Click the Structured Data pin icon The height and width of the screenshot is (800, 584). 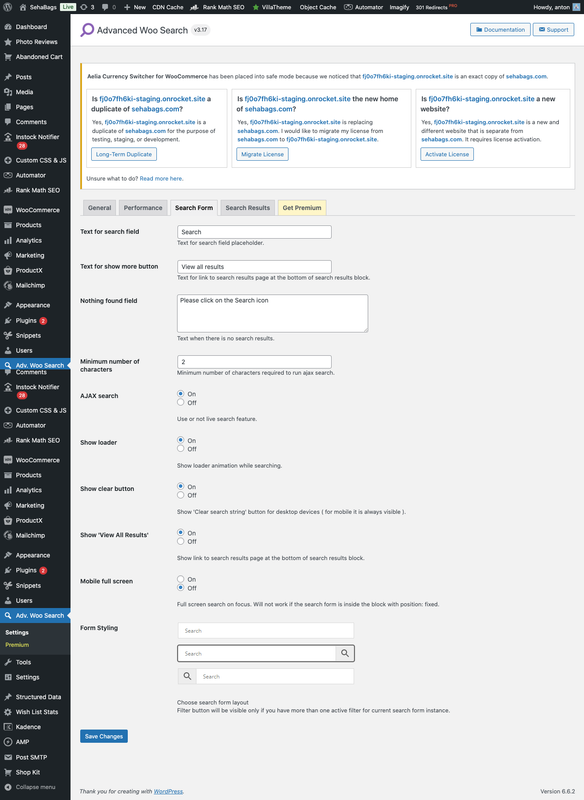[x=8, y=697]
